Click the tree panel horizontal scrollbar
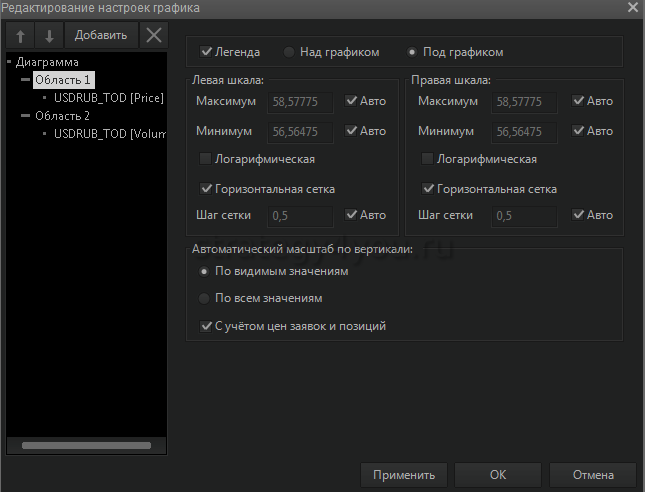645x492 pixels. [86, 446]
